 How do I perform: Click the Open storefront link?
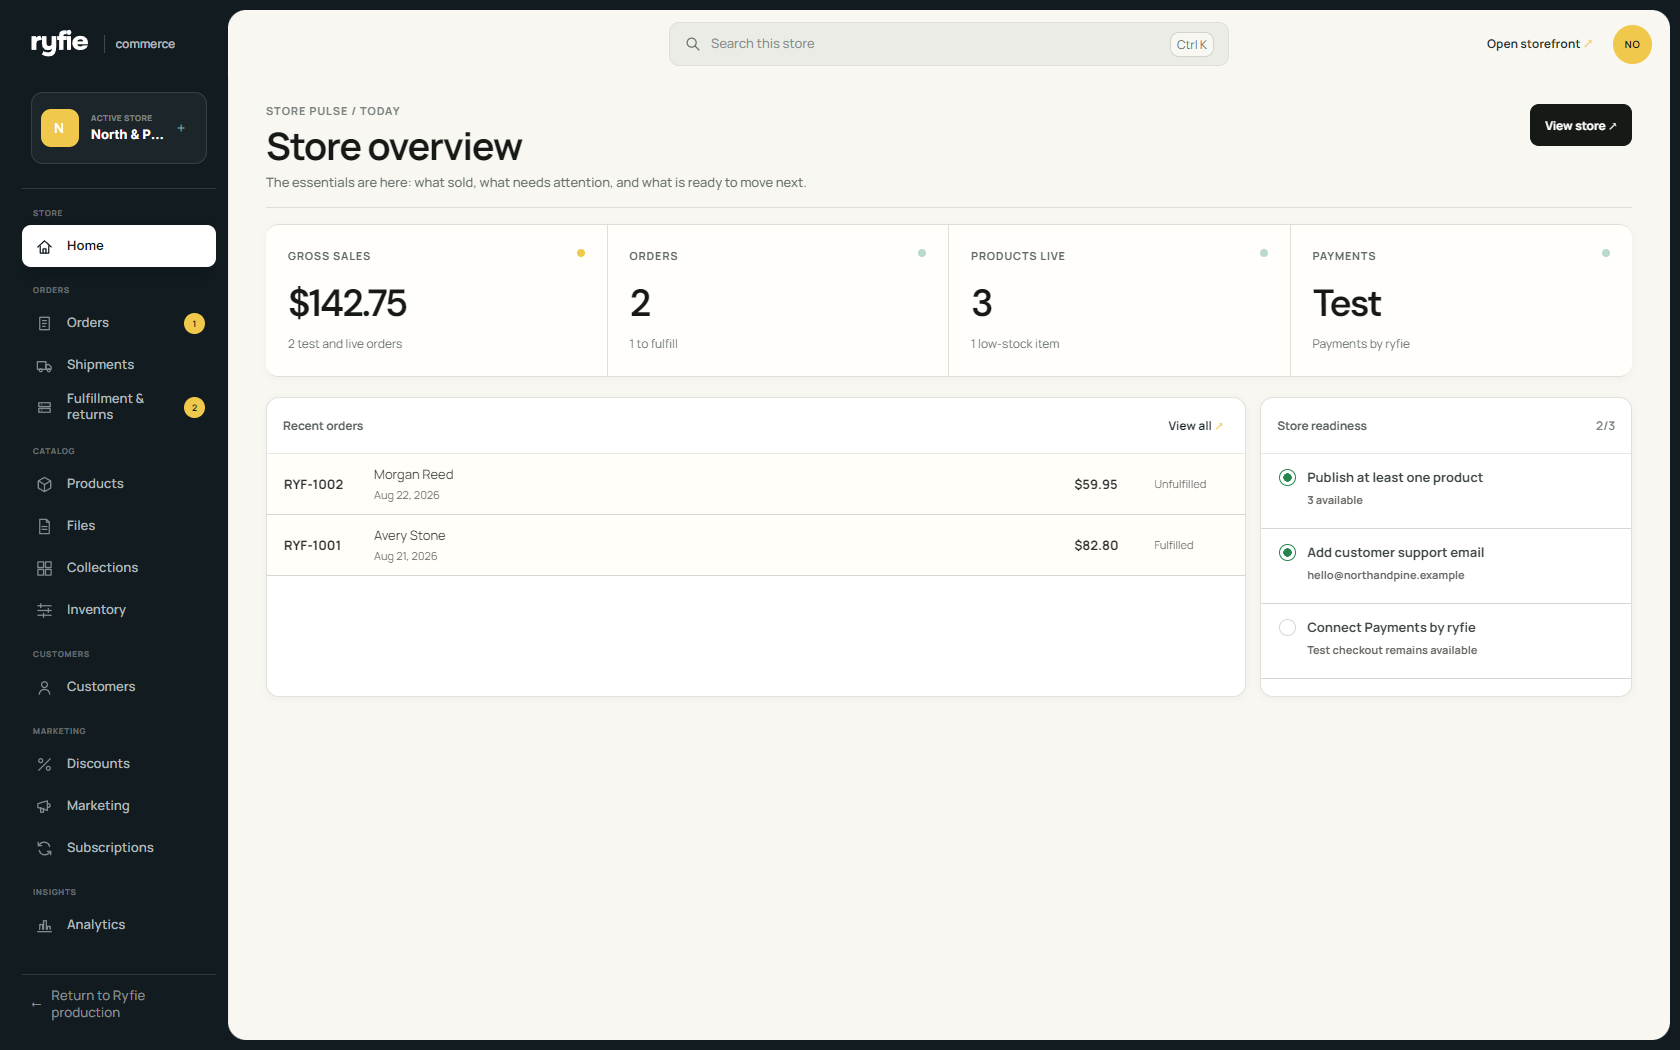[1539, 44]
